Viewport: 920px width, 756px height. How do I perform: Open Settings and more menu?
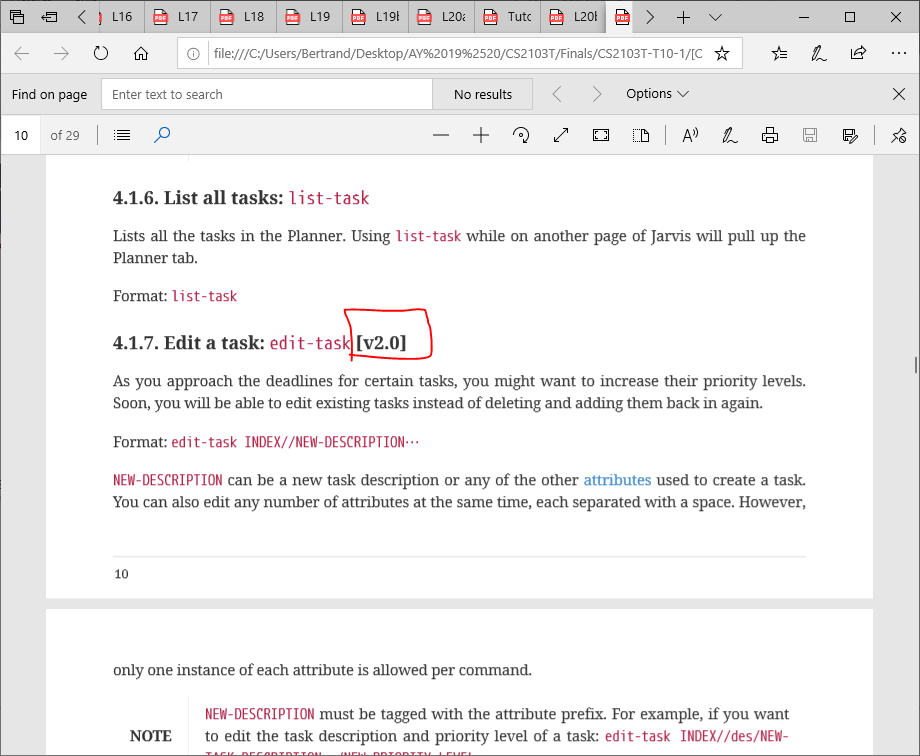tap(898, 53)
